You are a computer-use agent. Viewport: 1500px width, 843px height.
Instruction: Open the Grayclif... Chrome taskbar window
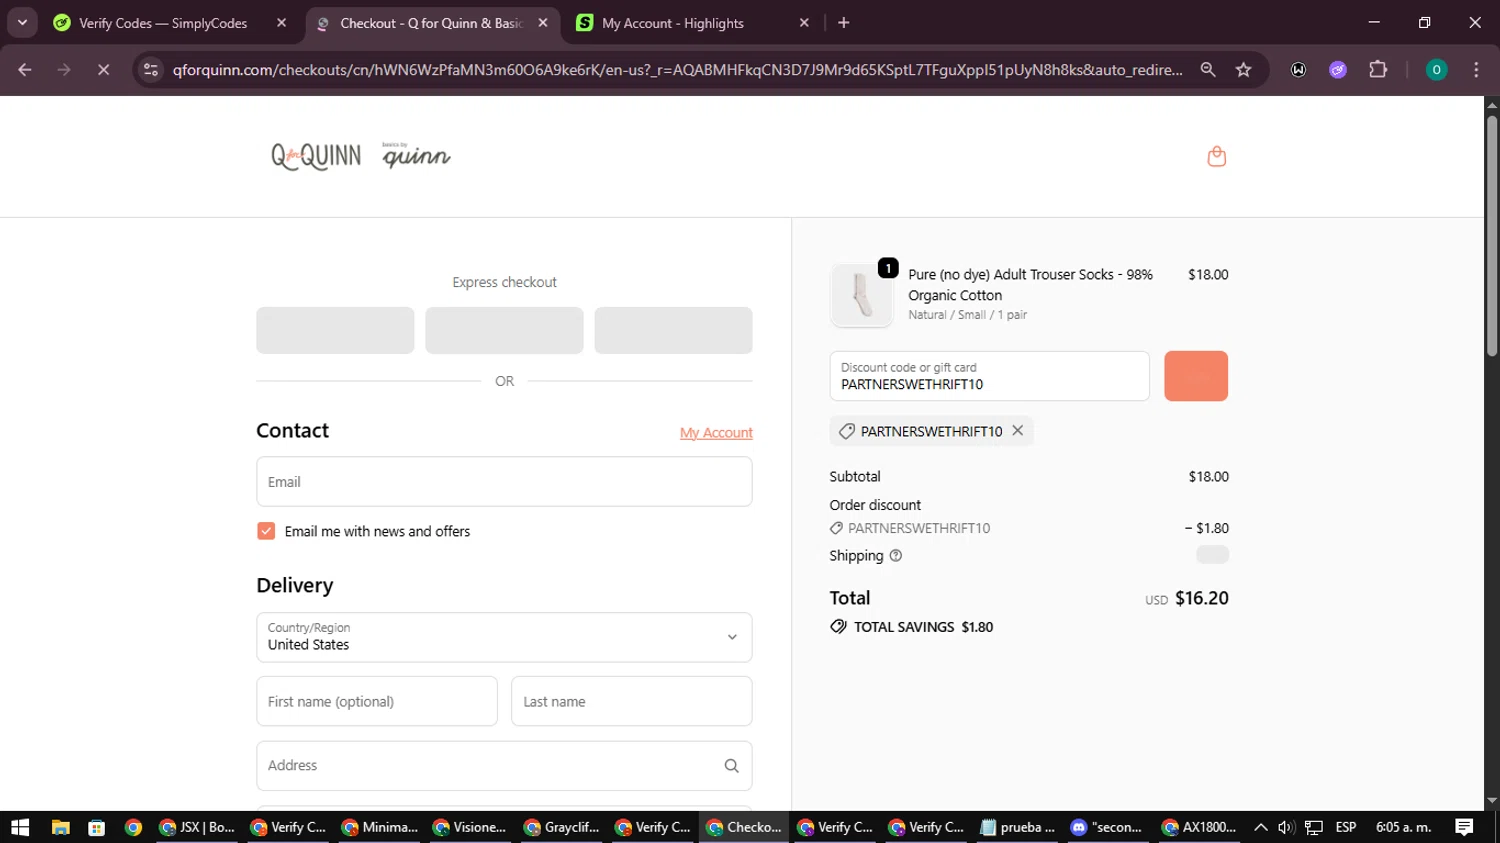pos(562,827)
